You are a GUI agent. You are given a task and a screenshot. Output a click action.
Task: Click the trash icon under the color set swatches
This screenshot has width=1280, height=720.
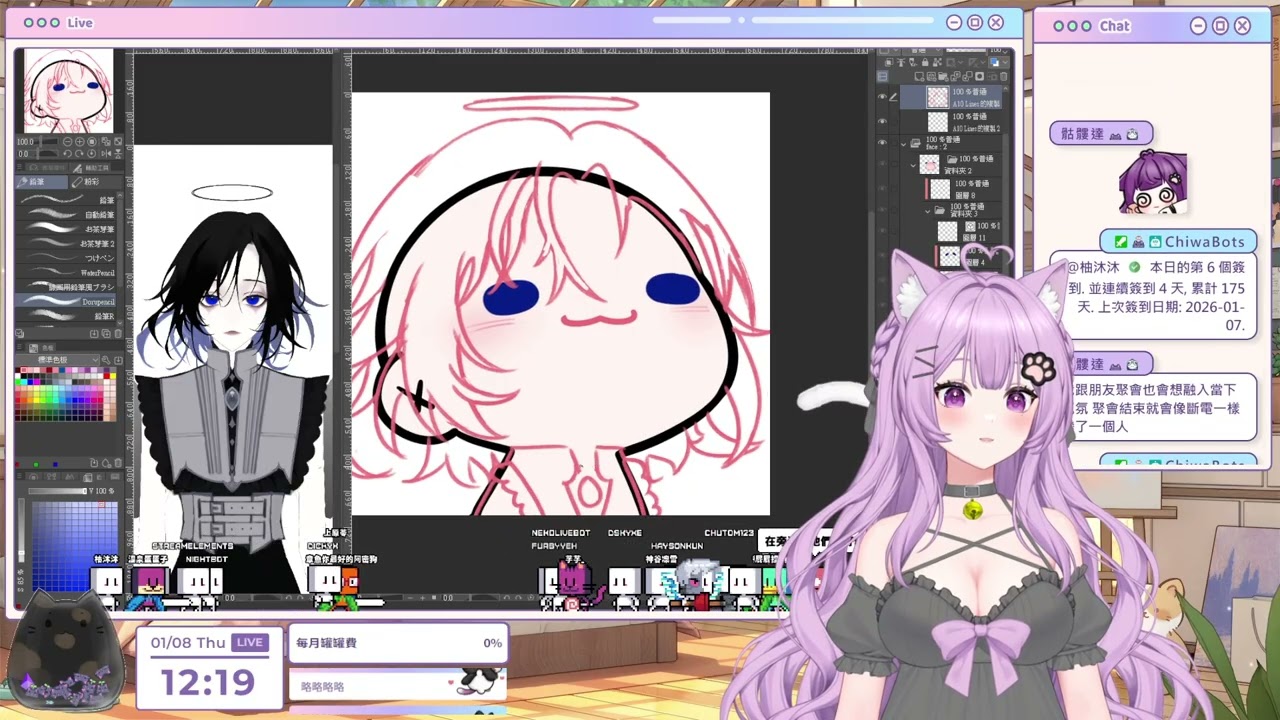[118, 462]
